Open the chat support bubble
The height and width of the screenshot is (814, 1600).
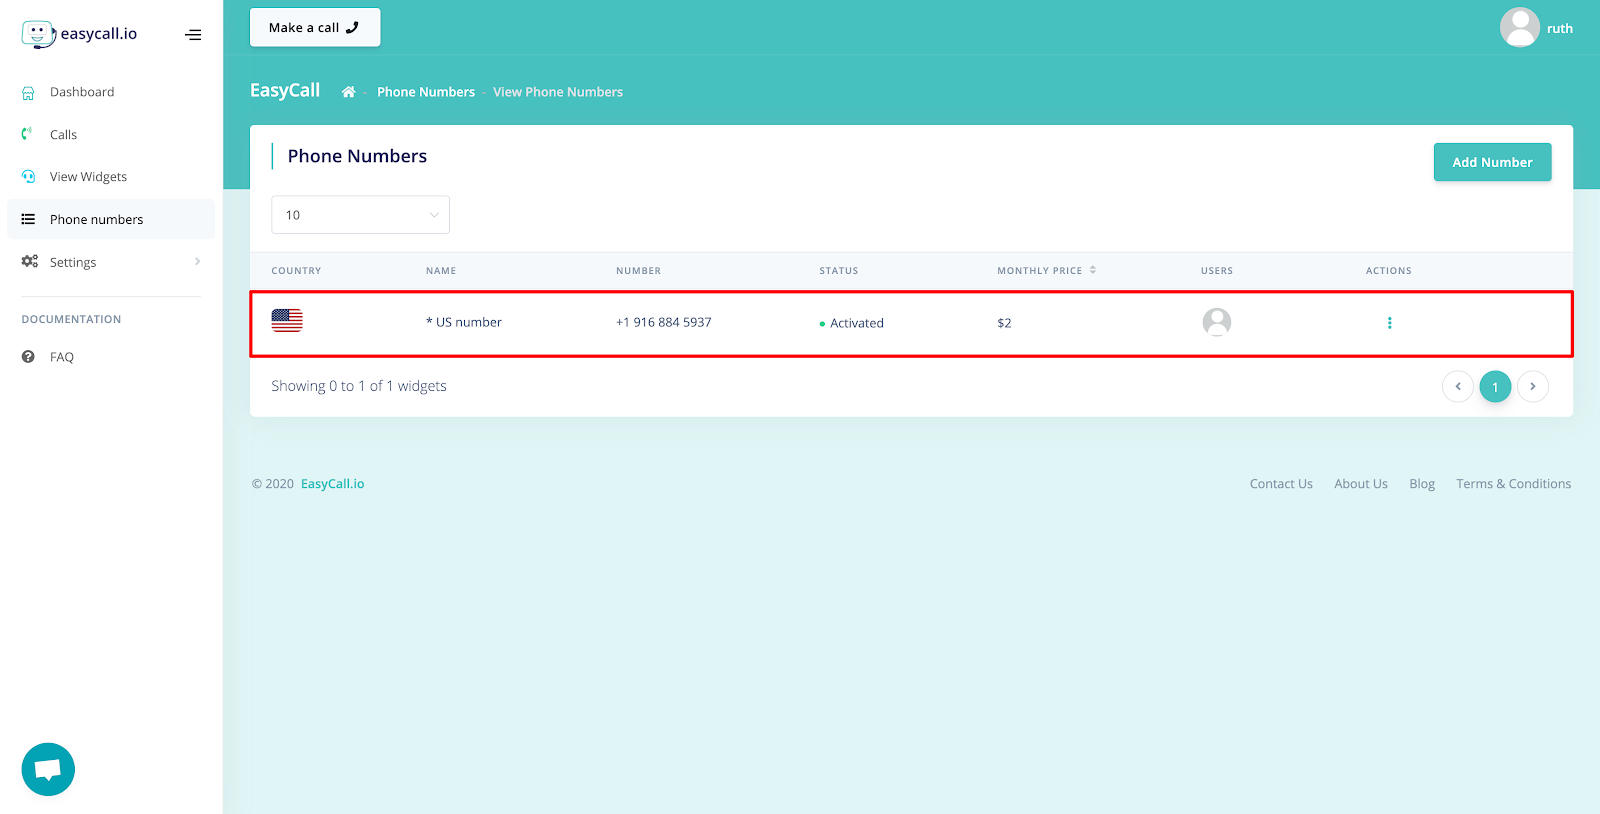tap(48, 770)
